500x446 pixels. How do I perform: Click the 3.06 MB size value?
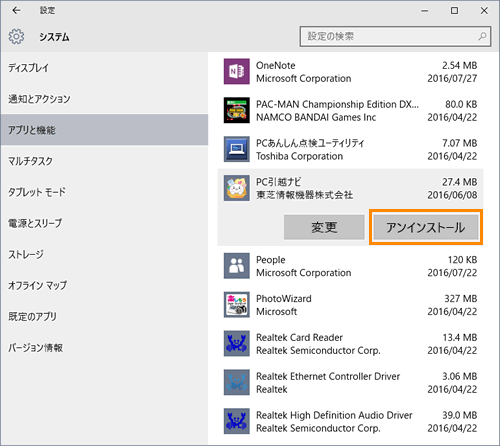coord(460,376)
